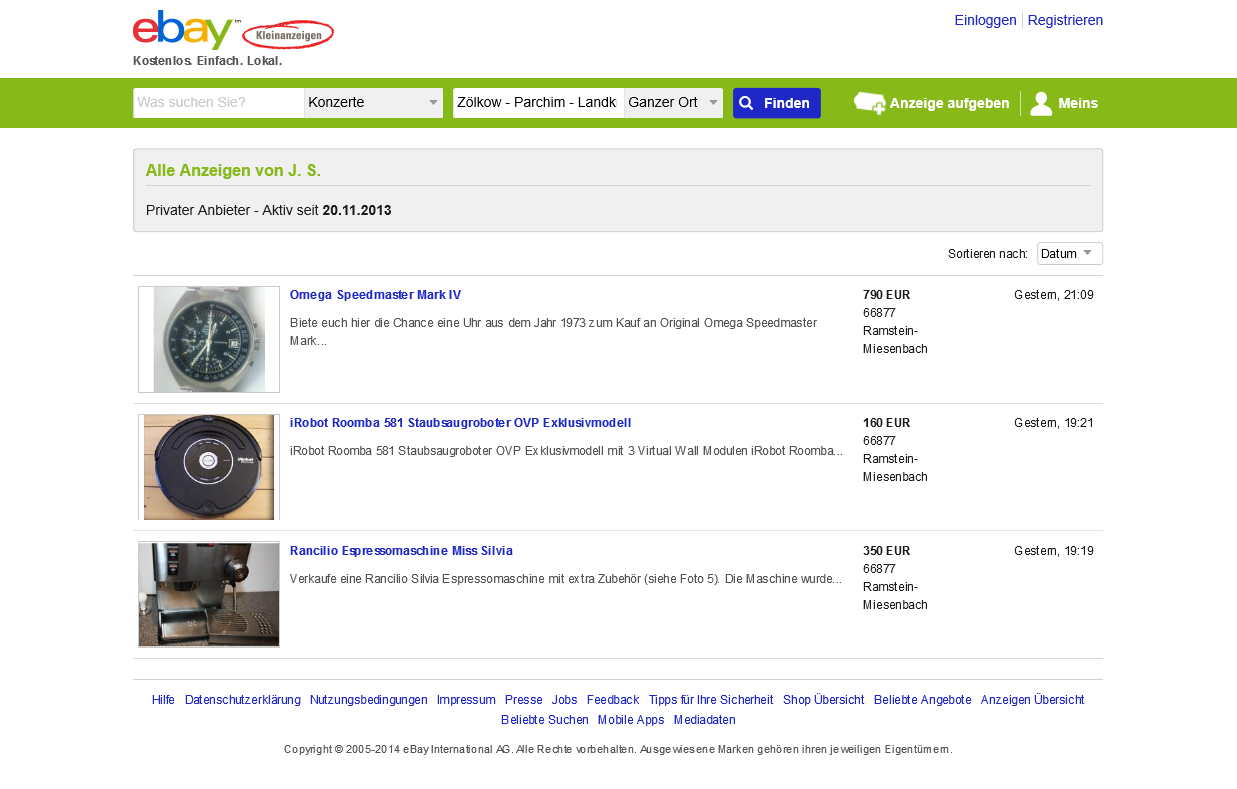Click the Rancilio listing description text
The width and height of the screenshot is (1237, 789).
tap(566, 579)
